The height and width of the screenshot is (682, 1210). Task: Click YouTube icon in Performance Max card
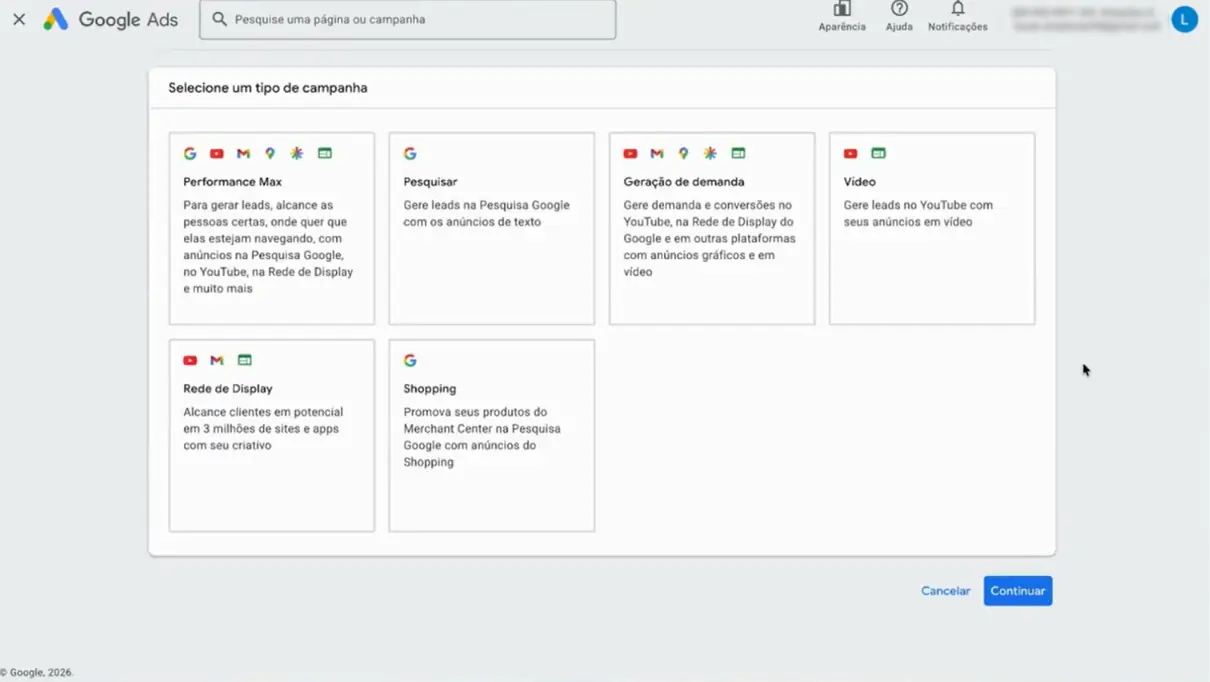pos(217,153)
